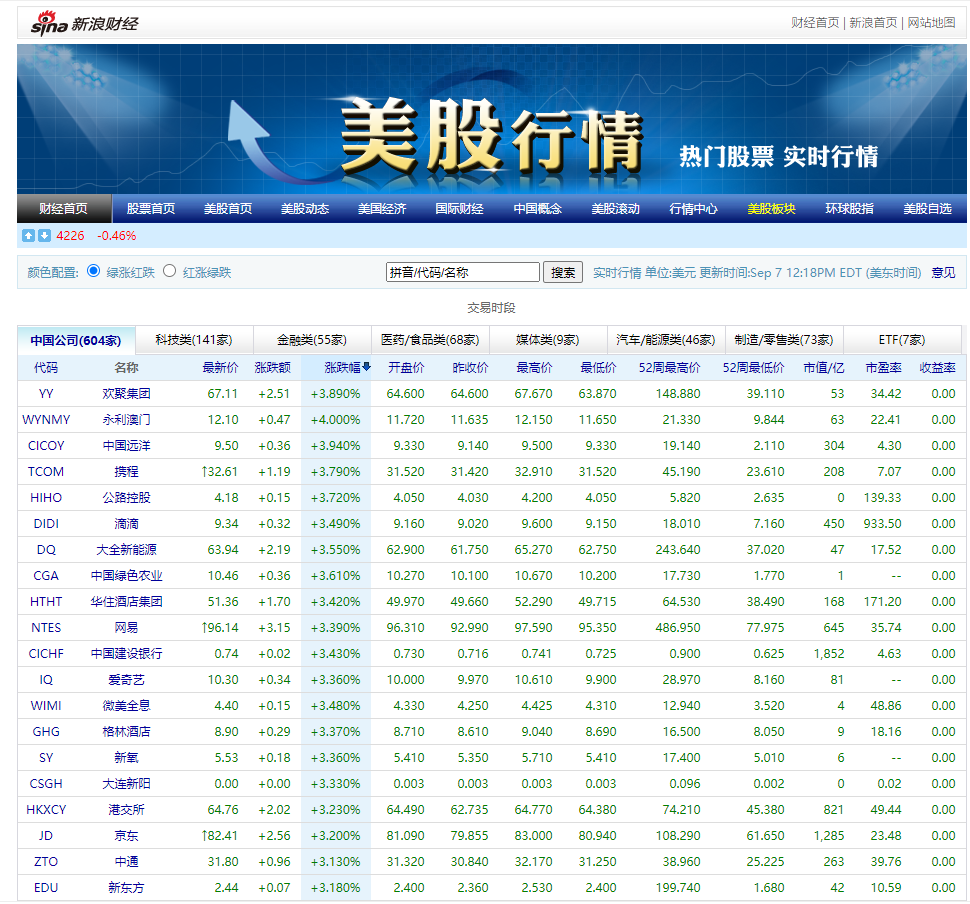The width and height of the screenshot is (970, 904).
Task: Switch to 科技类(141家) tab
Action: coord(194,340)
